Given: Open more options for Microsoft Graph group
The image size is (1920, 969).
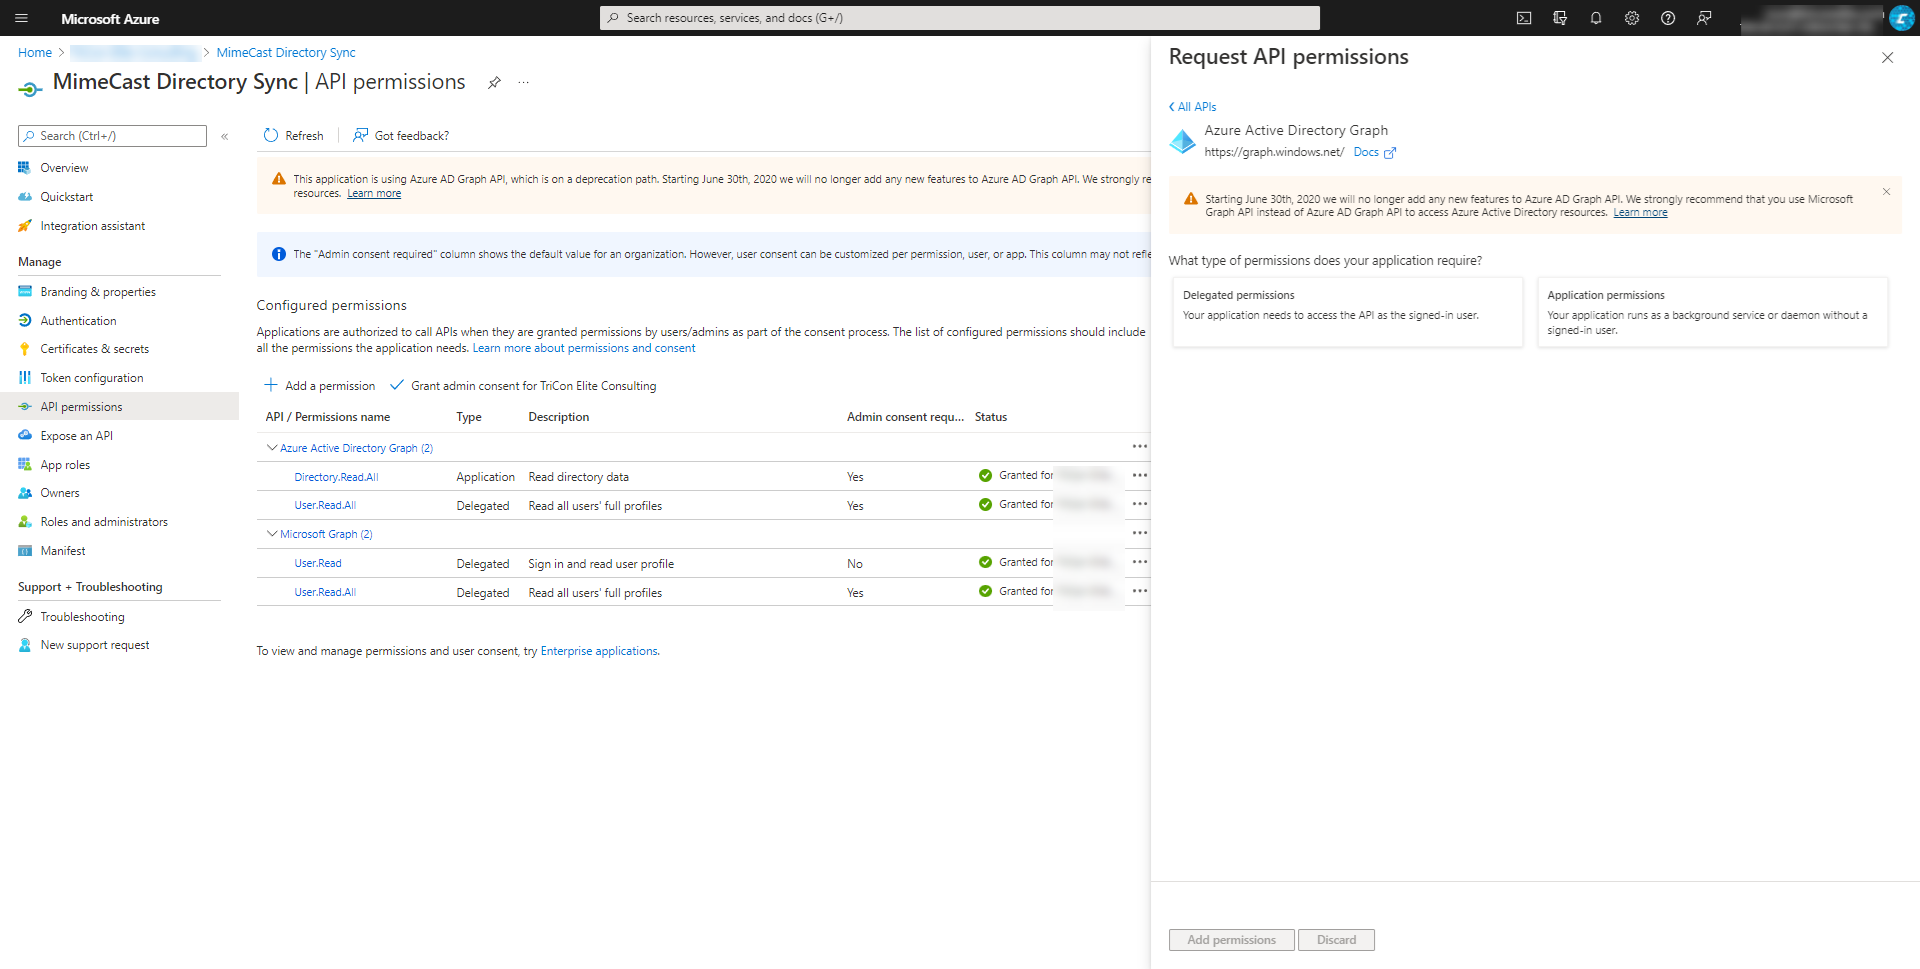Looking at the screenshot, I should pyautogui.click(x=1139, y=533).
